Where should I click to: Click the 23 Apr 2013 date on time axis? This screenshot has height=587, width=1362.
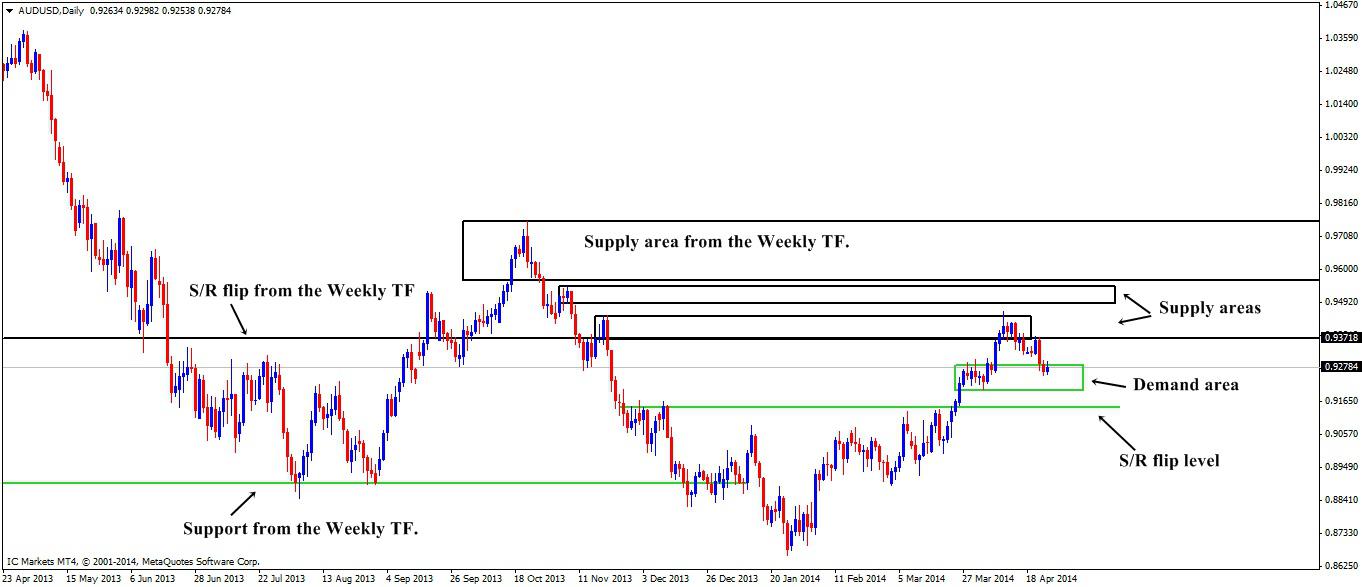click(28, 579)
